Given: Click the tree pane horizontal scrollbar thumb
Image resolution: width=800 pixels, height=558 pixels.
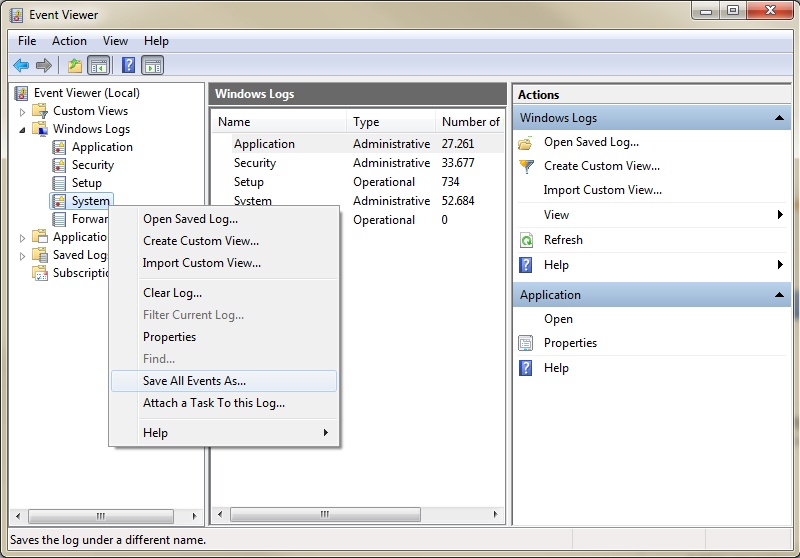Looking at the screenshot, I should 101,516.
